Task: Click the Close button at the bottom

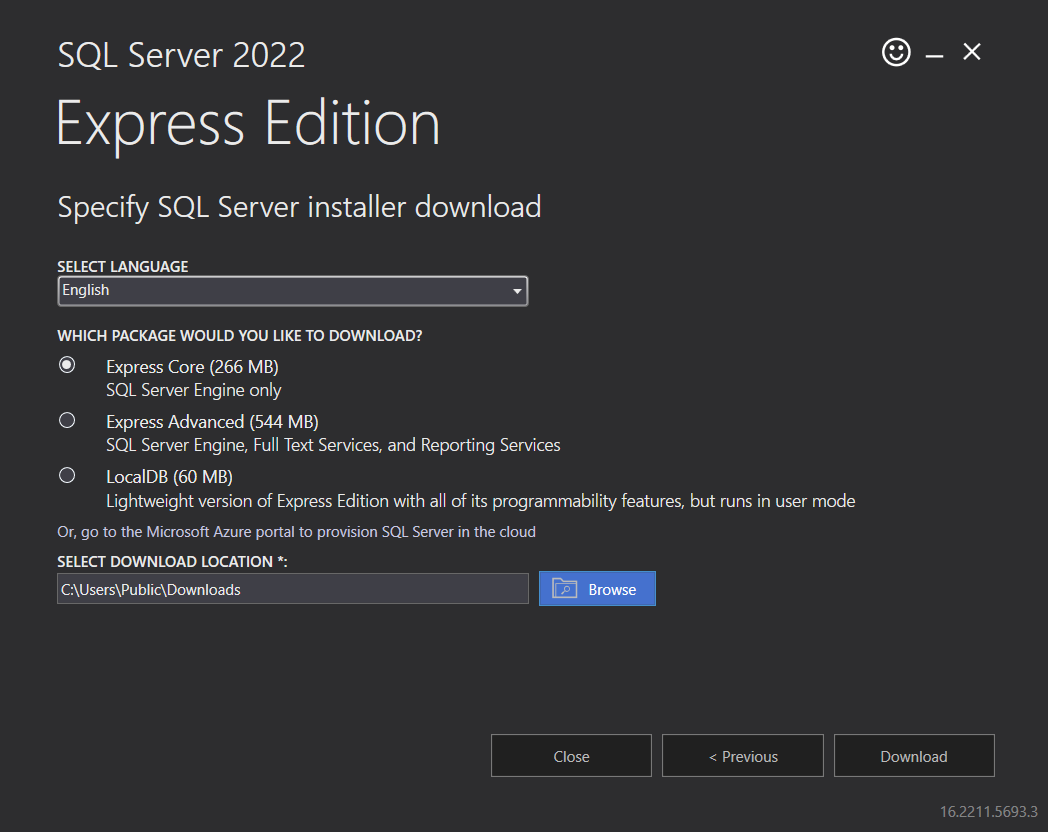Action: [571, 756]
